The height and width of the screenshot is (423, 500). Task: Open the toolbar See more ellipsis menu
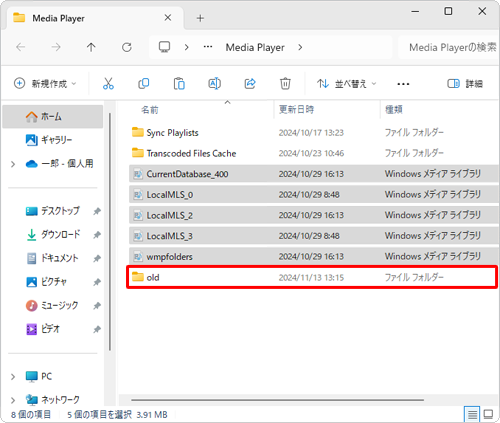403,84
